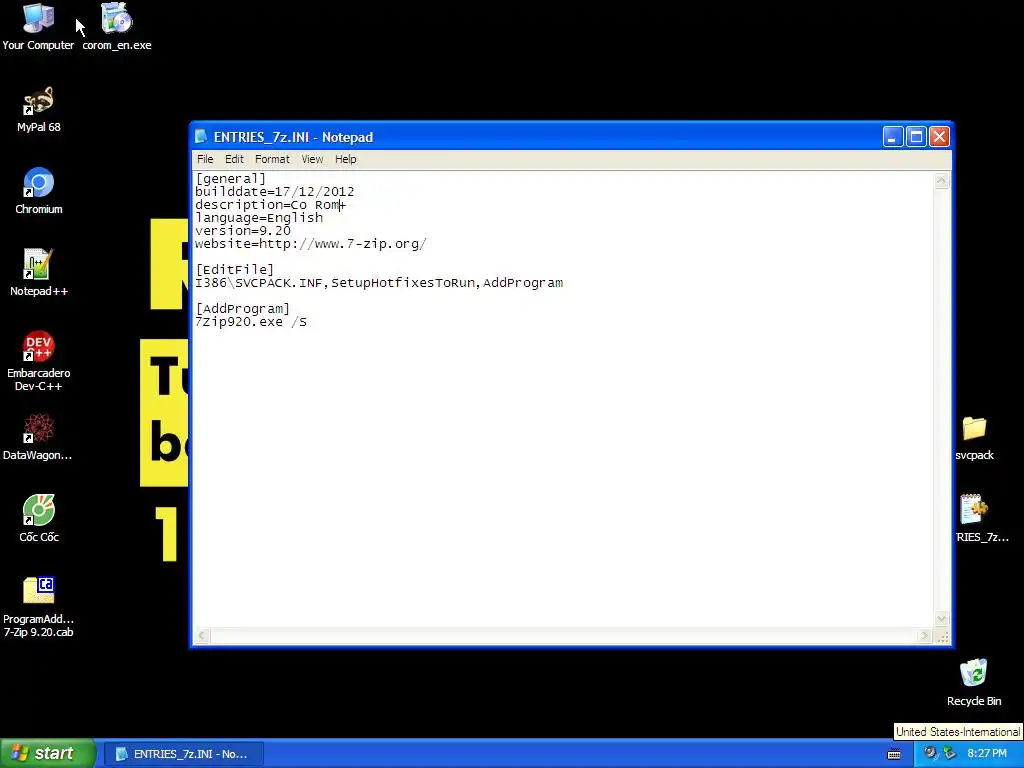Select the Recycle Bin icon
The image size is (1024, 768).
(974, 683)
